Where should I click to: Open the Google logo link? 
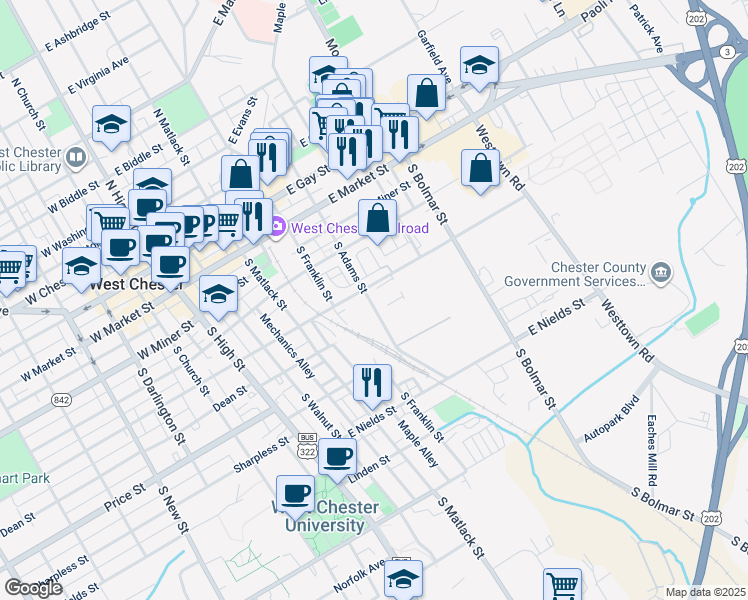click(x=33, y=588)
